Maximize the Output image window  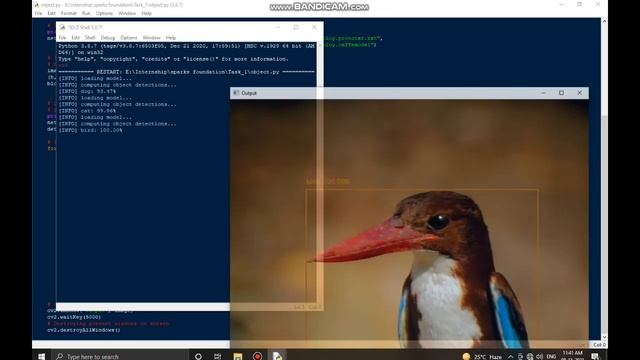[x=562, y=93]
